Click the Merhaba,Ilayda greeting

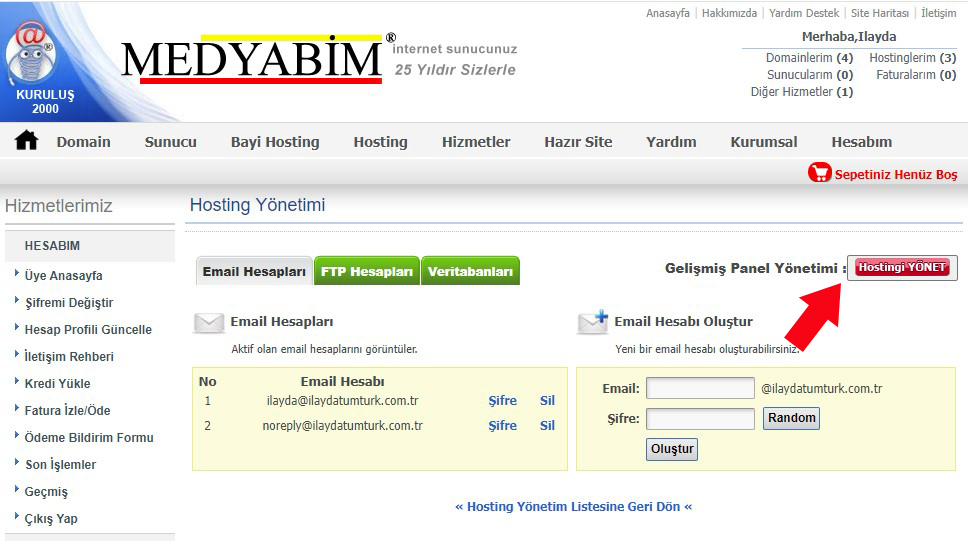849,36
